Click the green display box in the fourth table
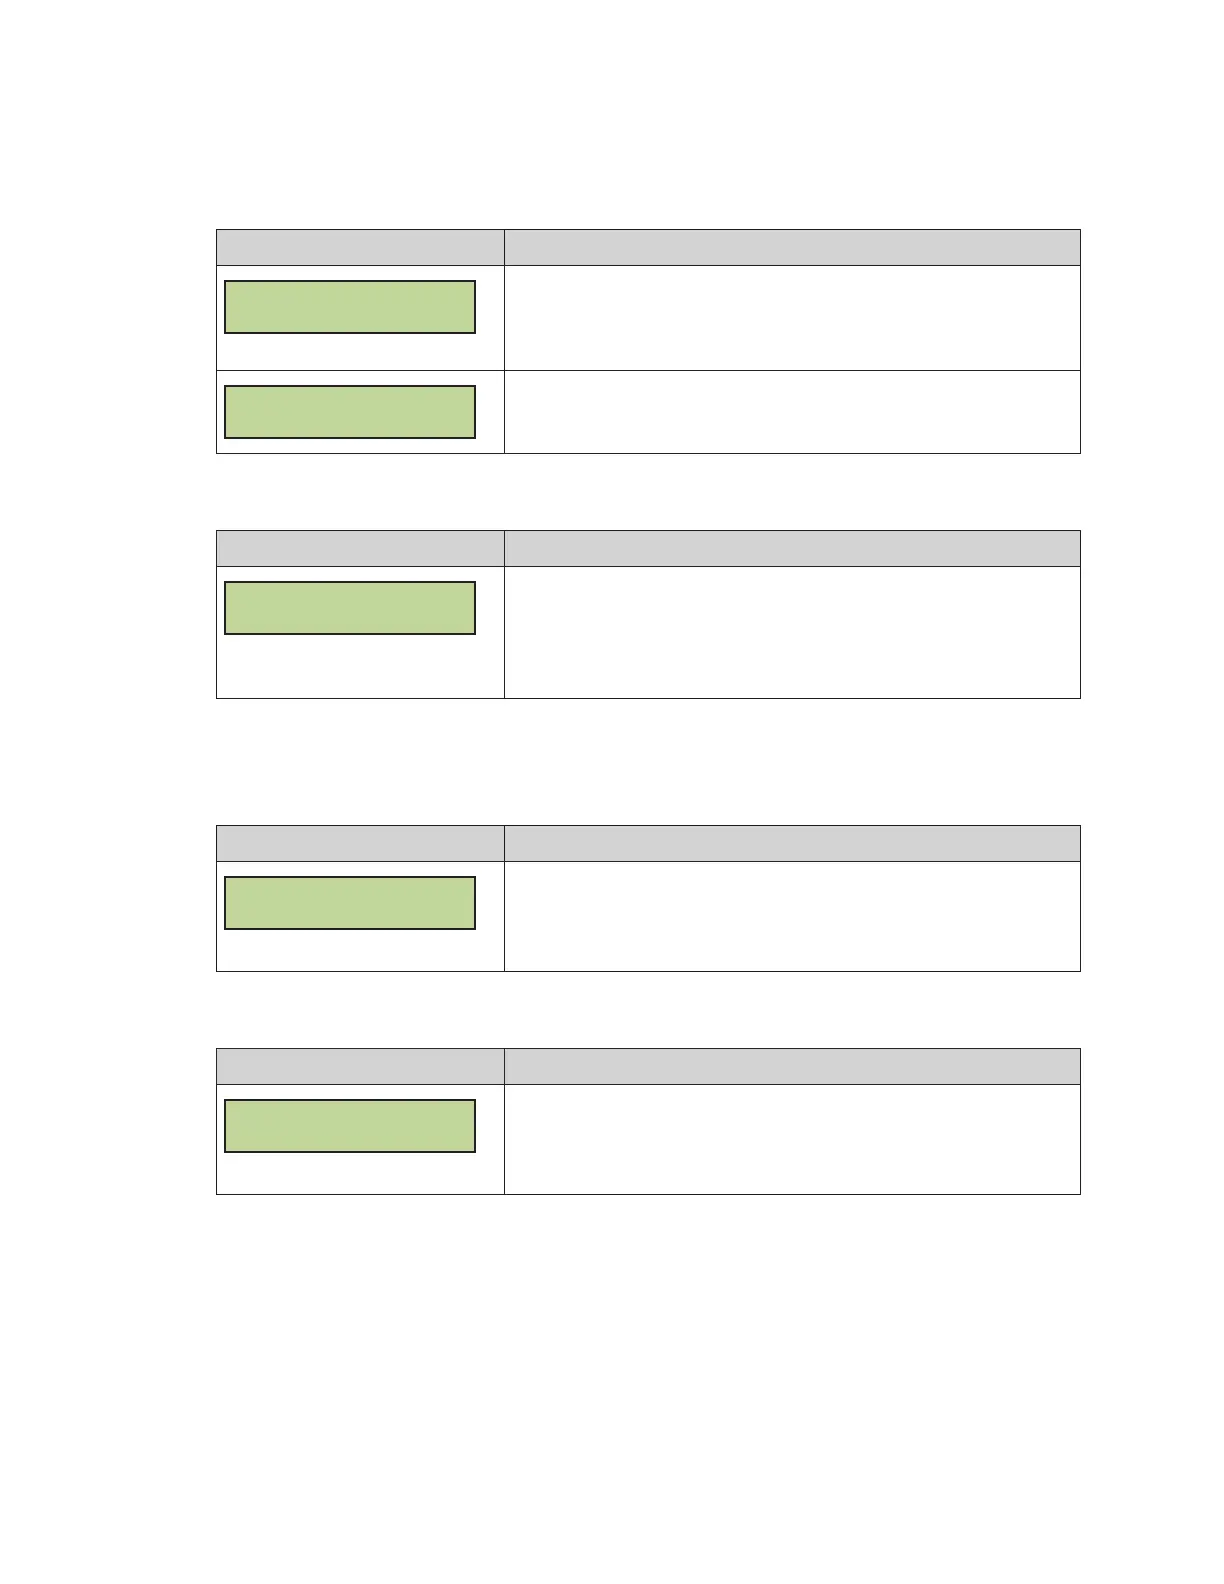Viewport: 1224px width, 1584px height. [x=350, y=1126]
